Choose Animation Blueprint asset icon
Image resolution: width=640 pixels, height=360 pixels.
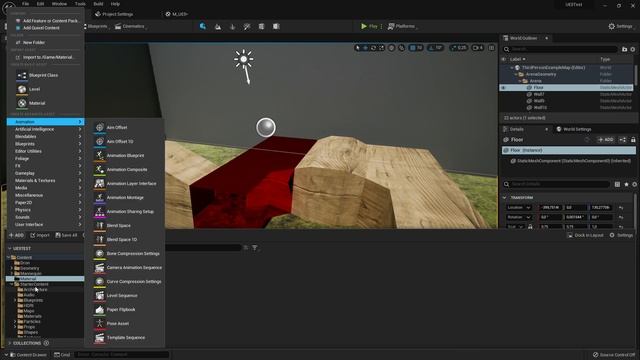(99, 156)
